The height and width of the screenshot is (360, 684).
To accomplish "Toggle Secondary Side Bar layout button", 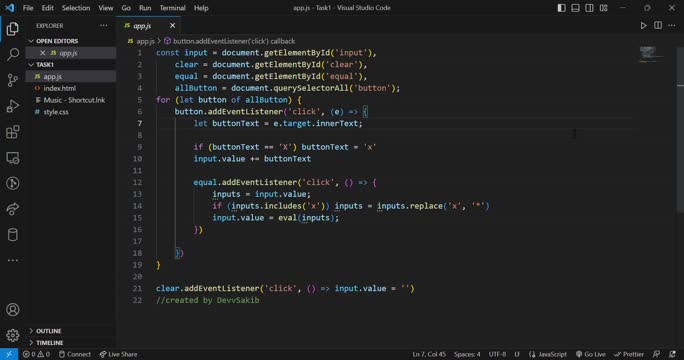I will click(589, 8).
